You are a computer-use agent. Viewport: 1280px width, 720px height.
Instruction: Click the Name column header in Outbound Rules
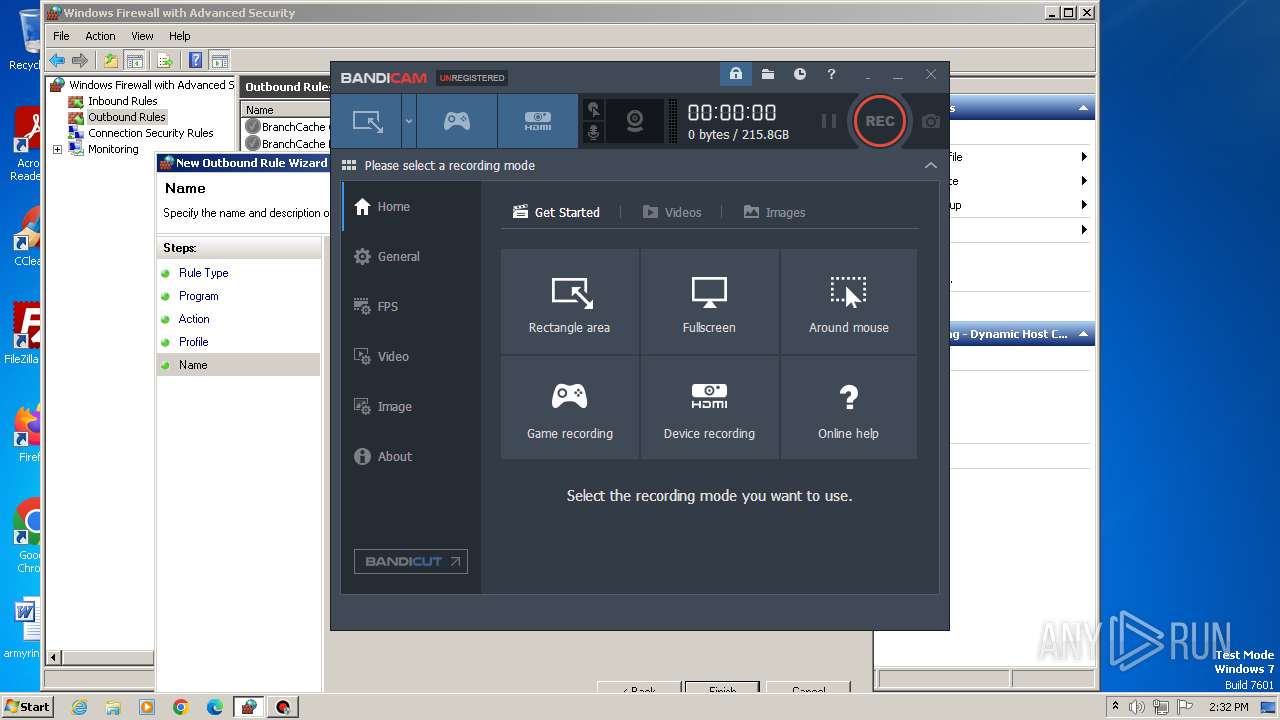(x=283, y=110)
